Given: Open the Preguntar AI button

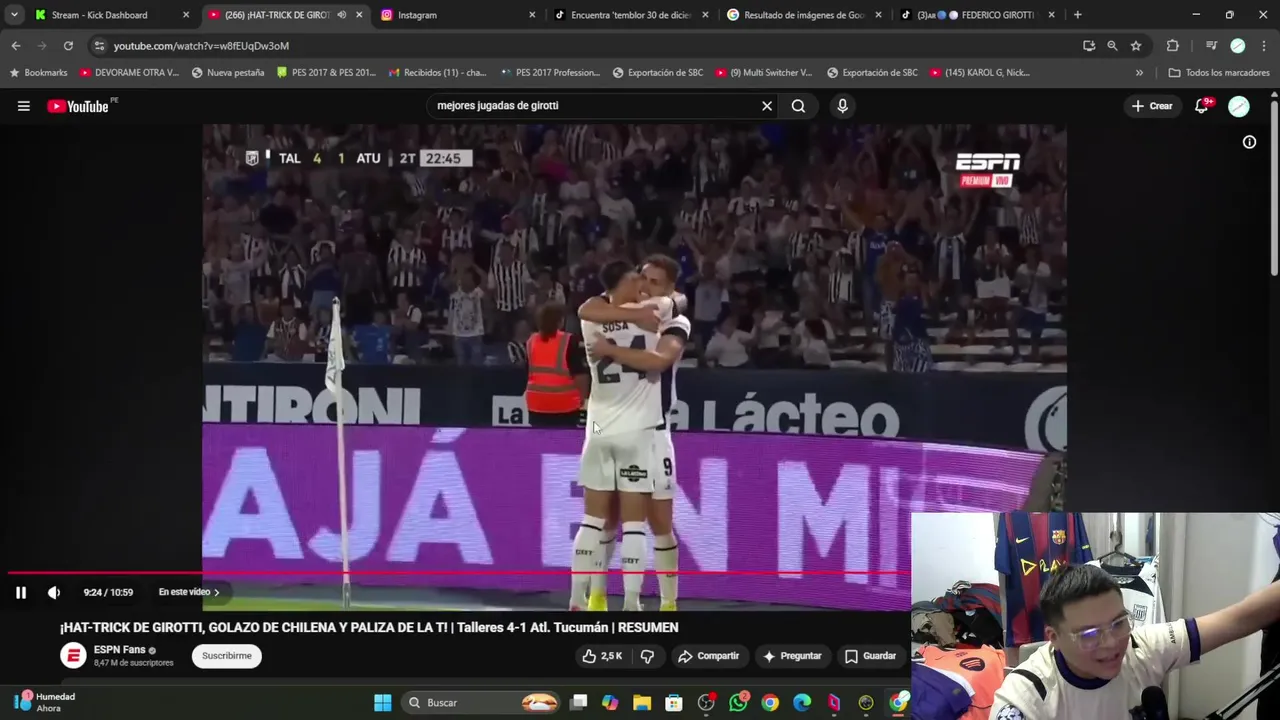Looking at the screenshot, I should pyautogui.click(x=792, y=656).
